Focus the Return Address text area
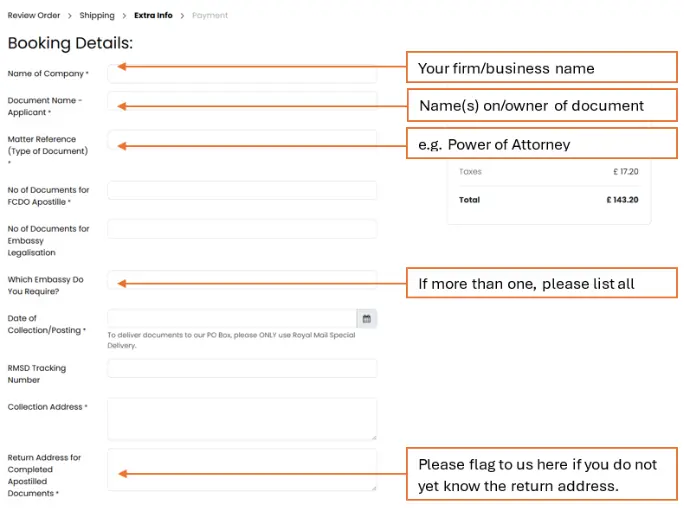690x511 pixels. [x=242, y=469]
